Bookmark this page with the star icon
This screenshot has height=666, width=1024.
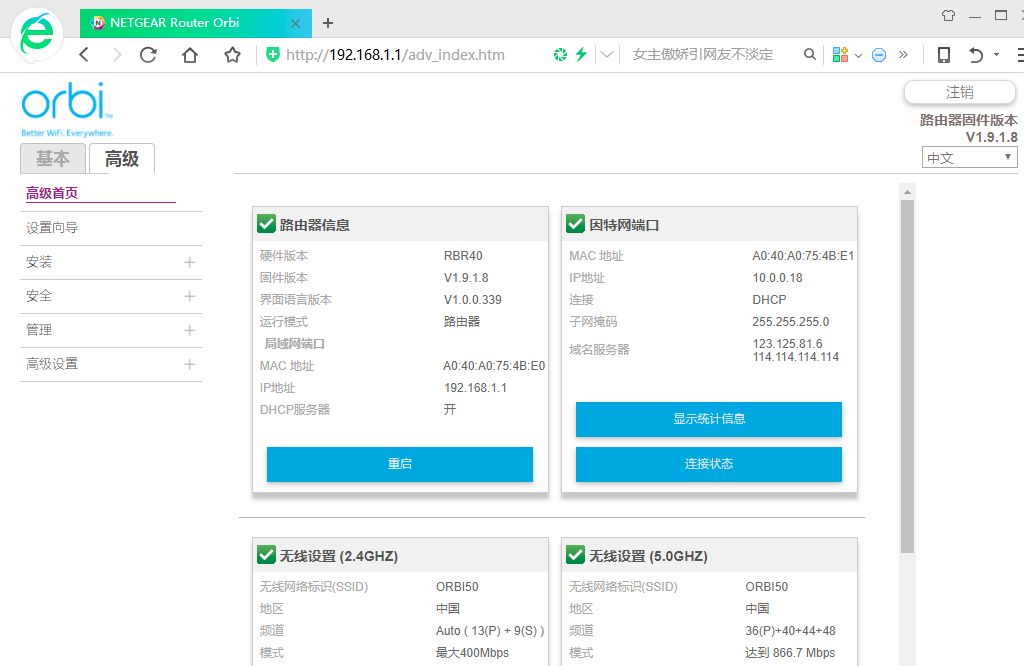point(232,55)
